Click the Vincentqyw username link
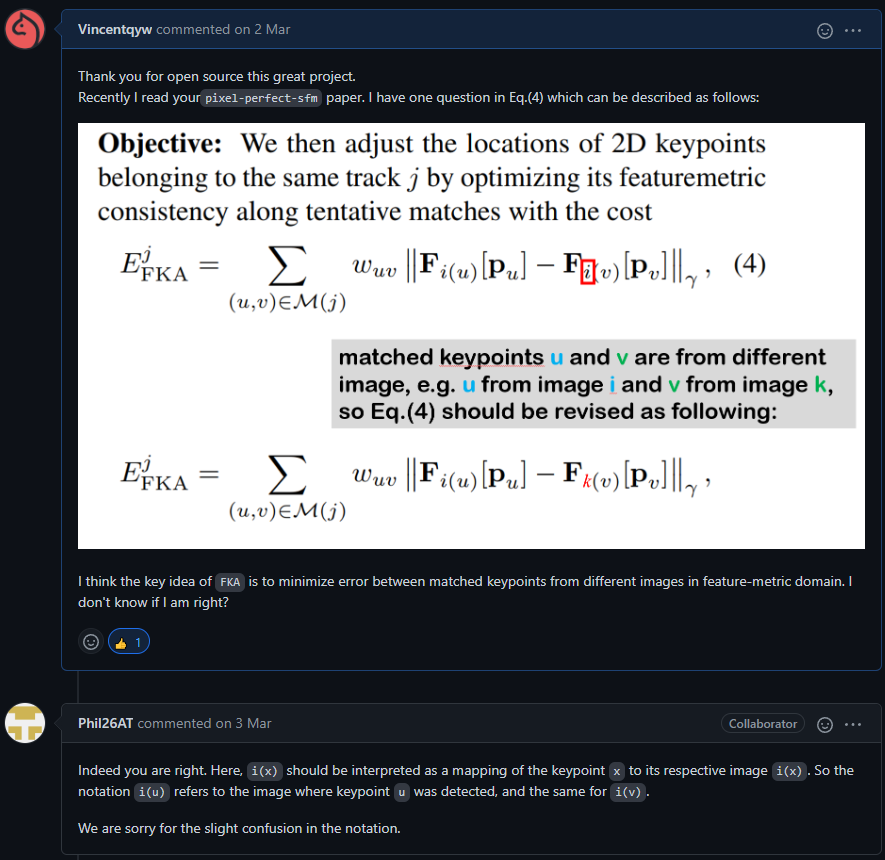 tap(115, 30)
